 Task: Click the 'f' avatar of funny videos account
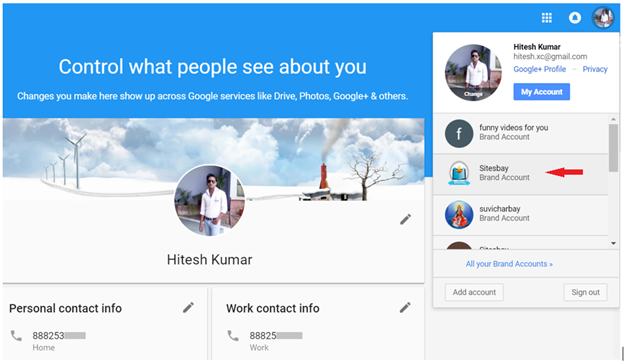tap(459, 134)
